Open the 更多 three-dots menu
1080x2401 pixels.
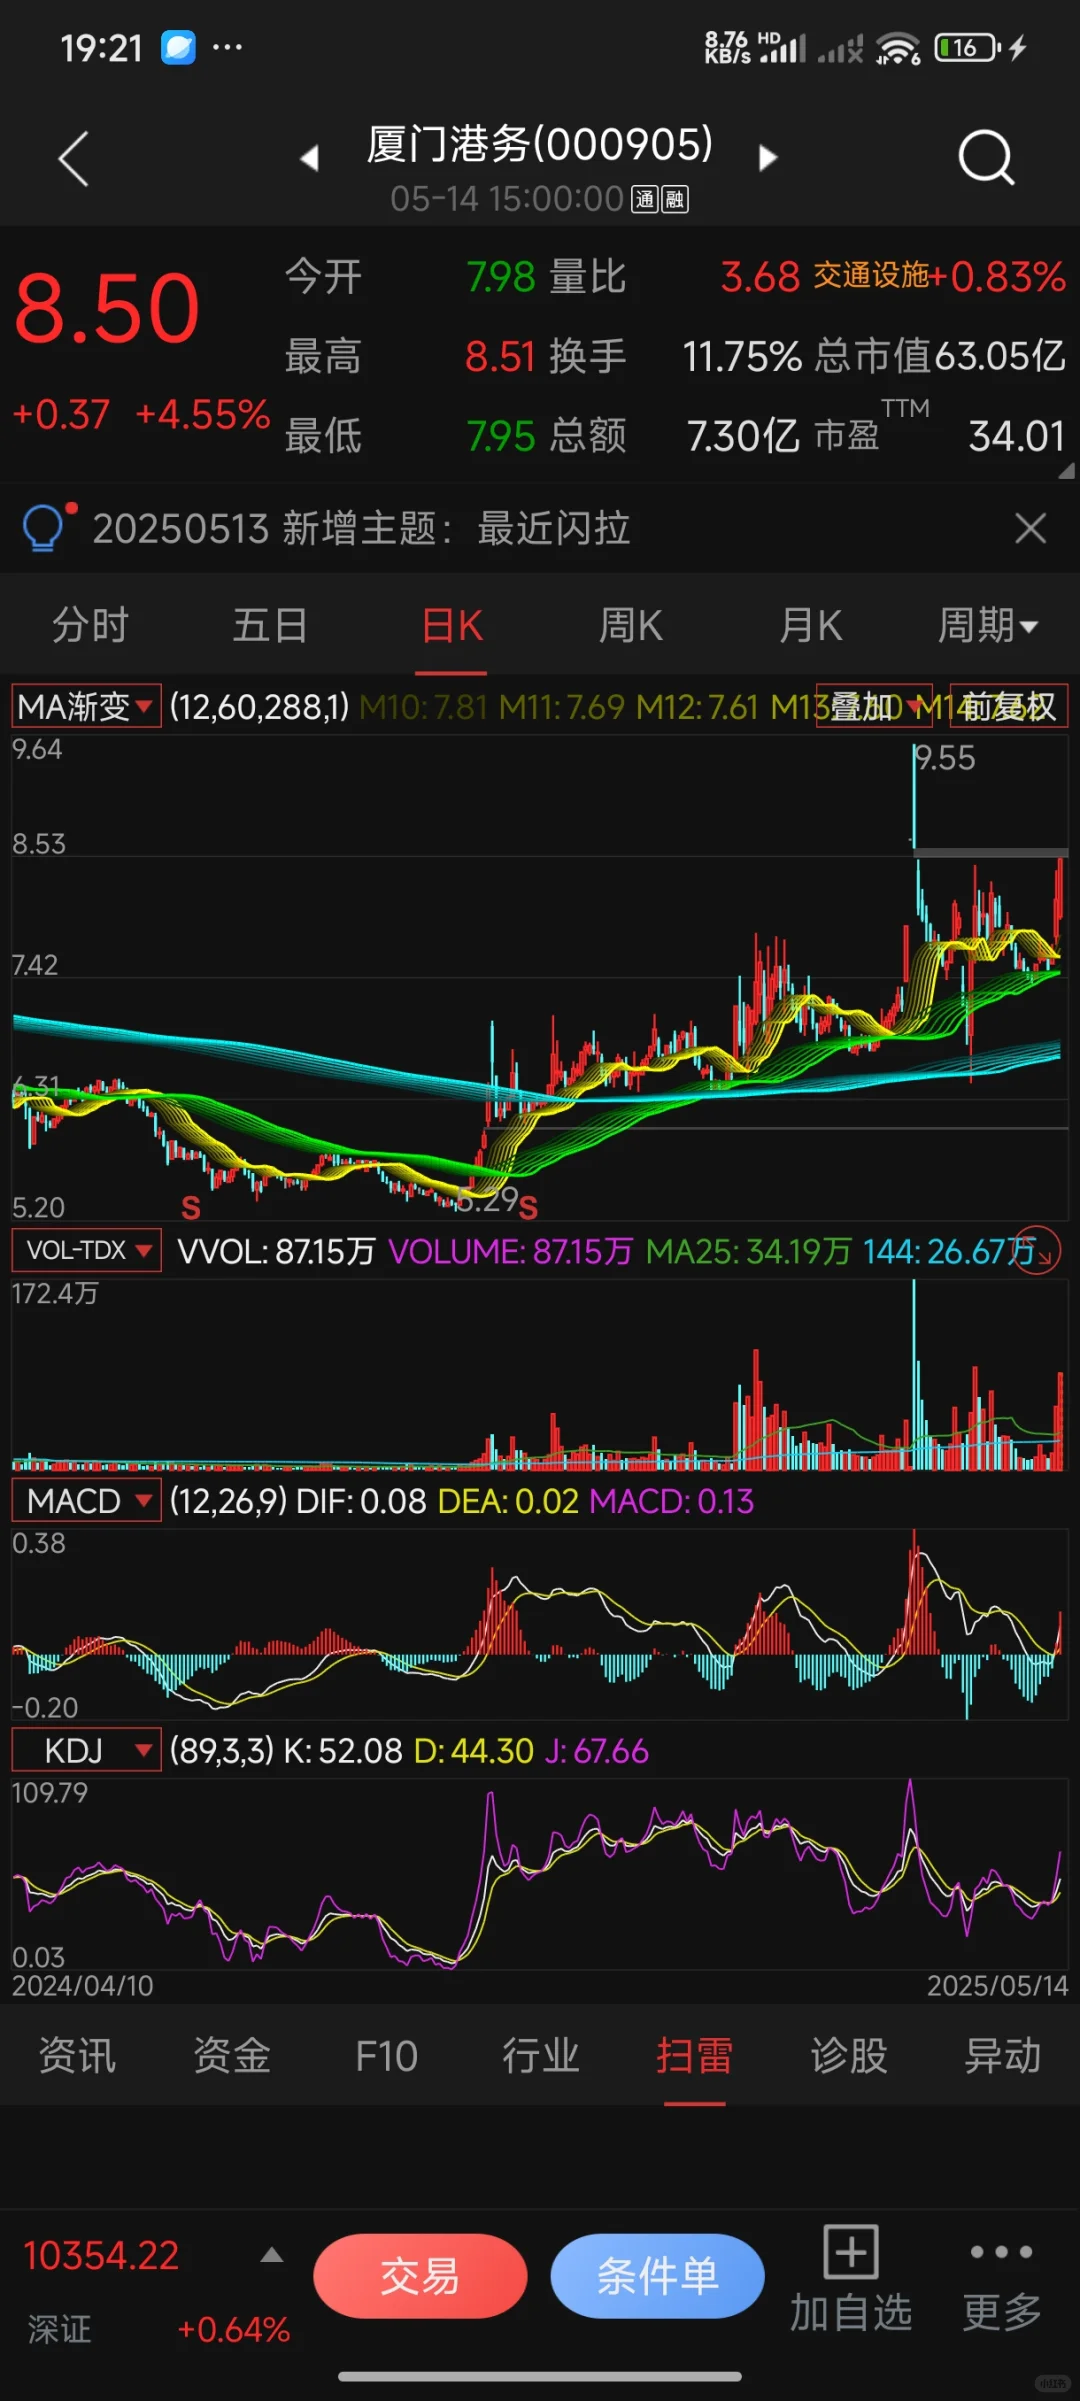click(x=1002, y=2280)
